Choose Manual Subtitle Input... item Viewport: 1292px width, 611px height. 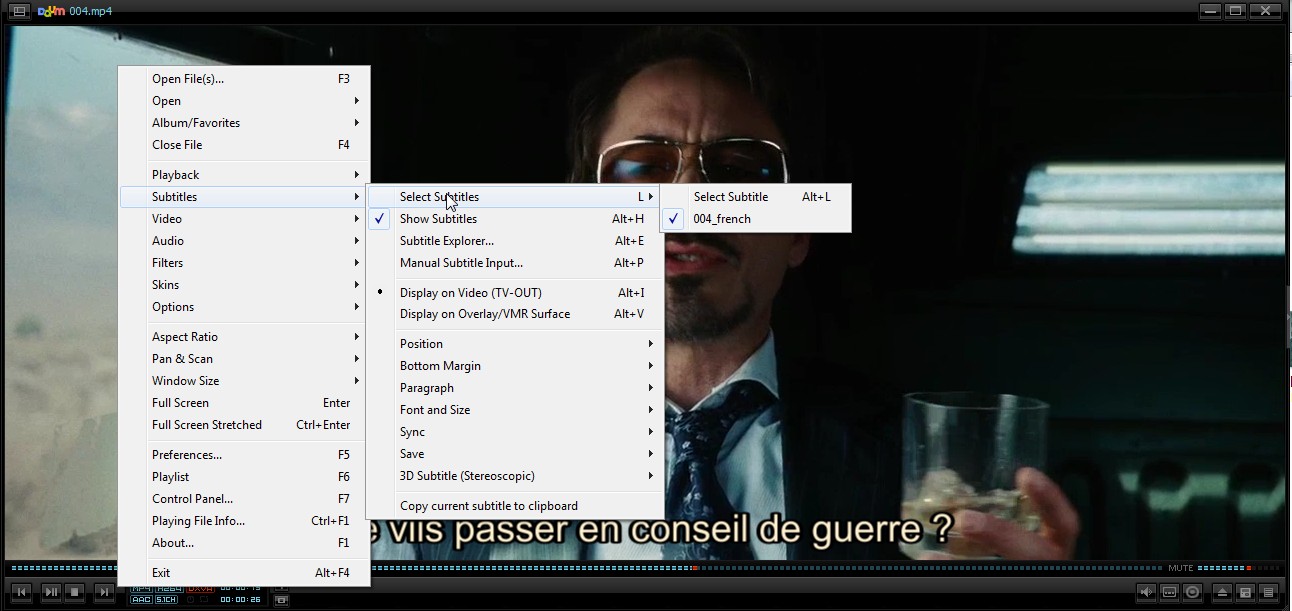click(x=514, y=263)
